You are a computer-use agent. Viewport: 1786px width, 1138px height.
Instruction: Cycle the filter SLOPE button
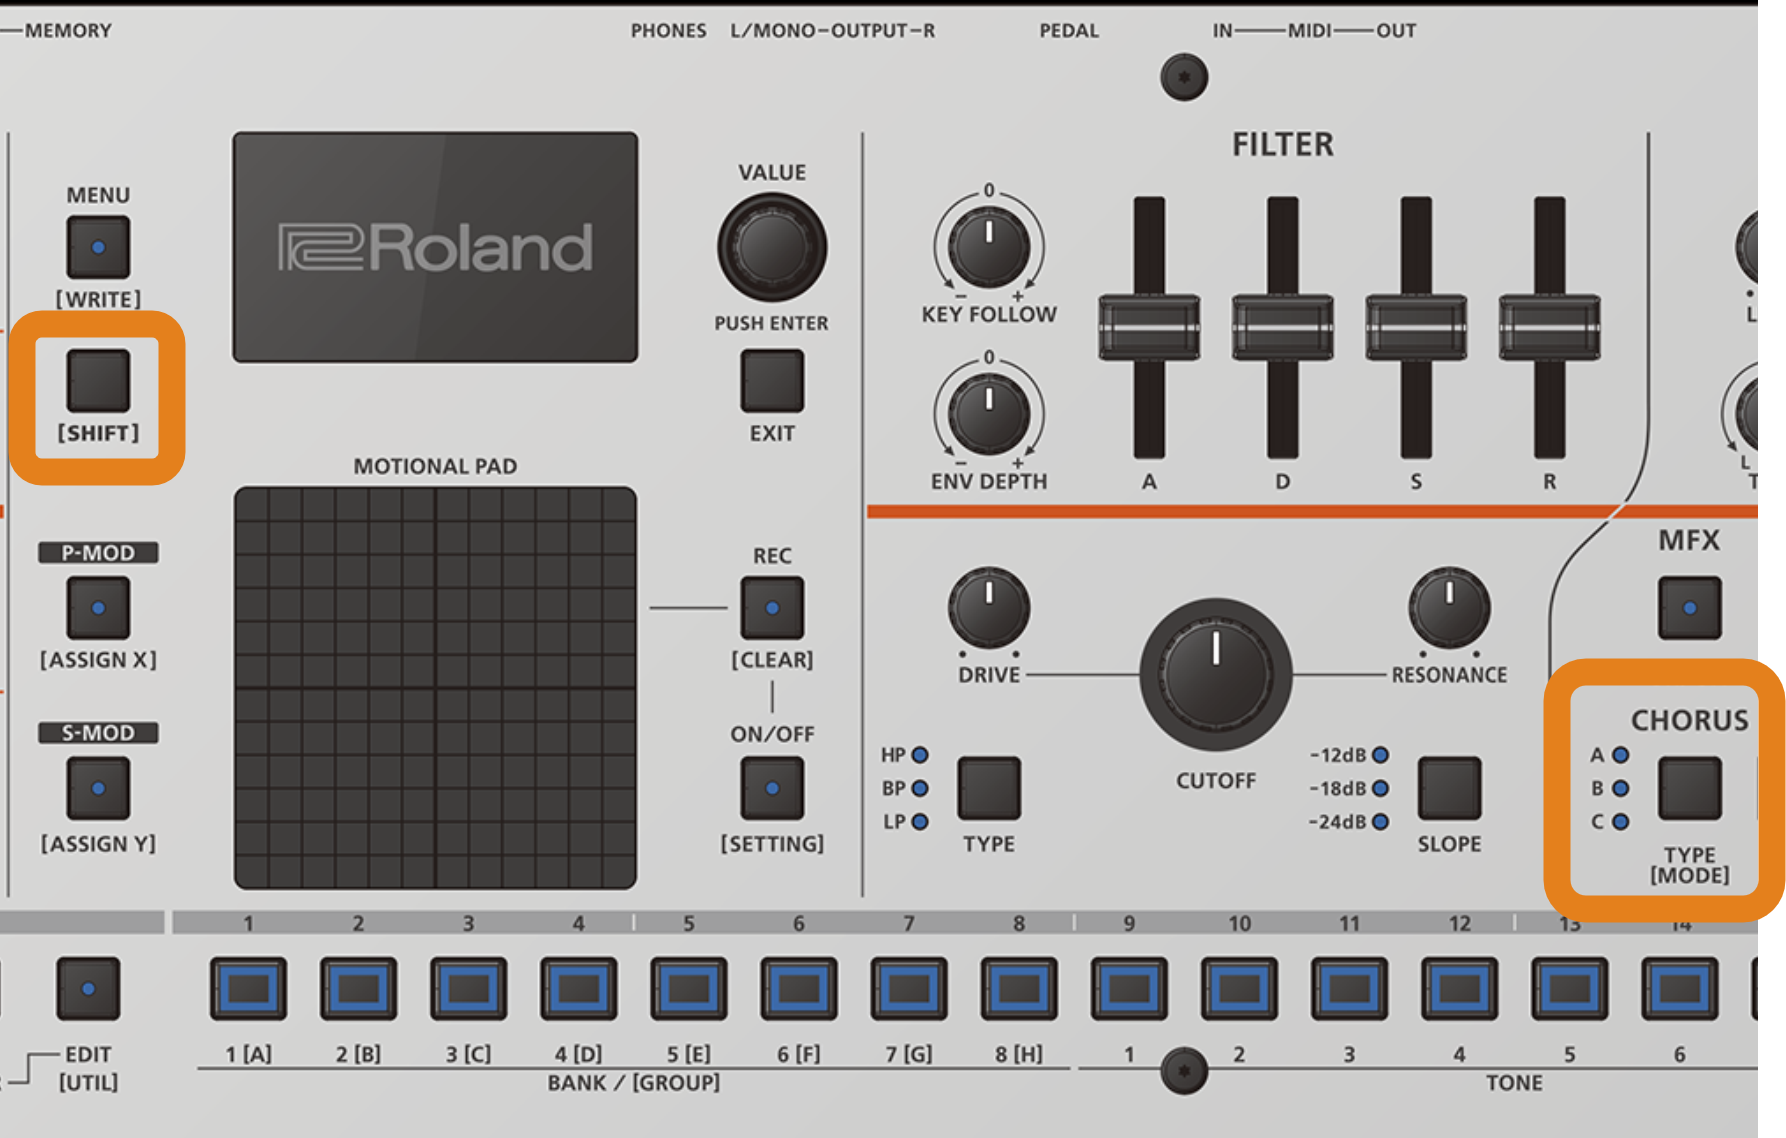point(1449,788)
